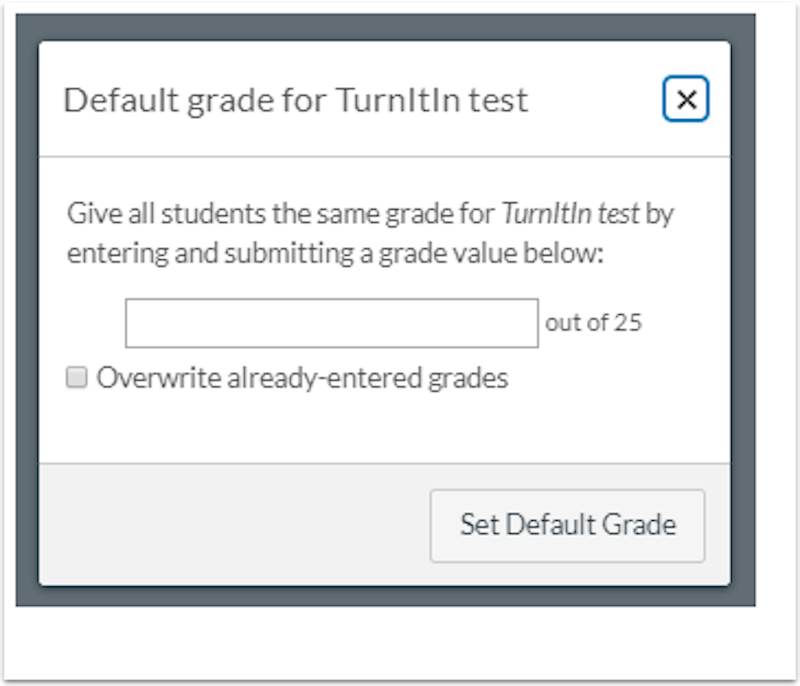Click inside the grade value field
This screenshot has height=686, width=800.
(330, 322)
